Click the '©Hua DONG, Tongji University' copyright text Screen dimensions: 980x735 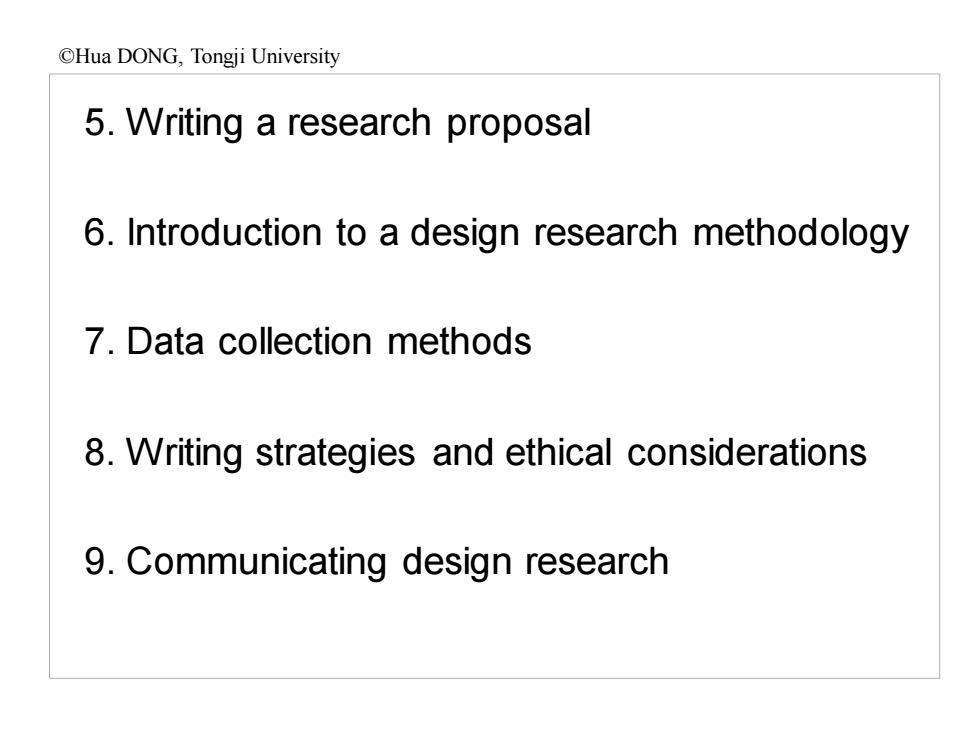pos(199,57)
